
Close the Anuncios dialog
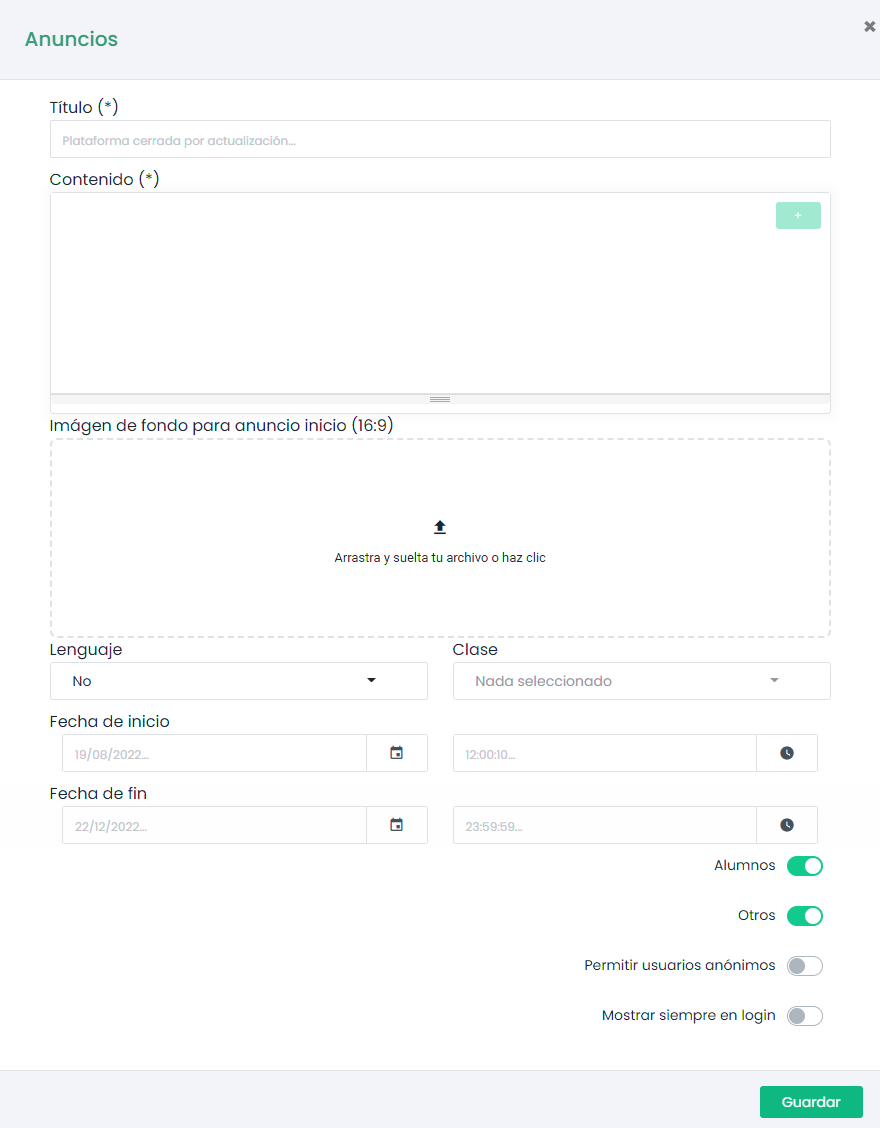pos(869,27)
